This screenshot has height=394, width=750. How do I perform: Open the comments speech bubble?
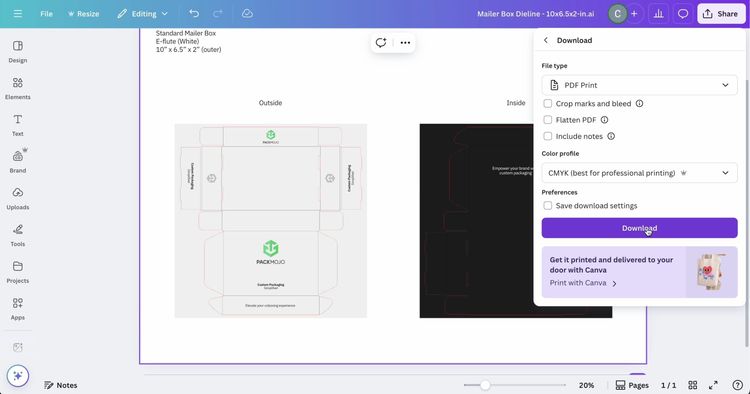[x=683, y=14]
